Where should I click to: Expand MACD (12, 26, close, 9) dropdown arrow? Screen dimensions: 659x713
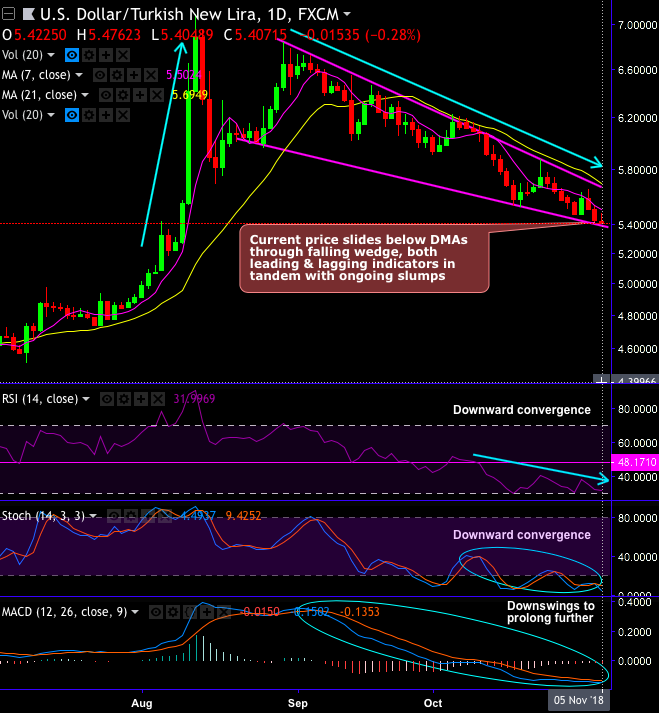click(135, 612)
